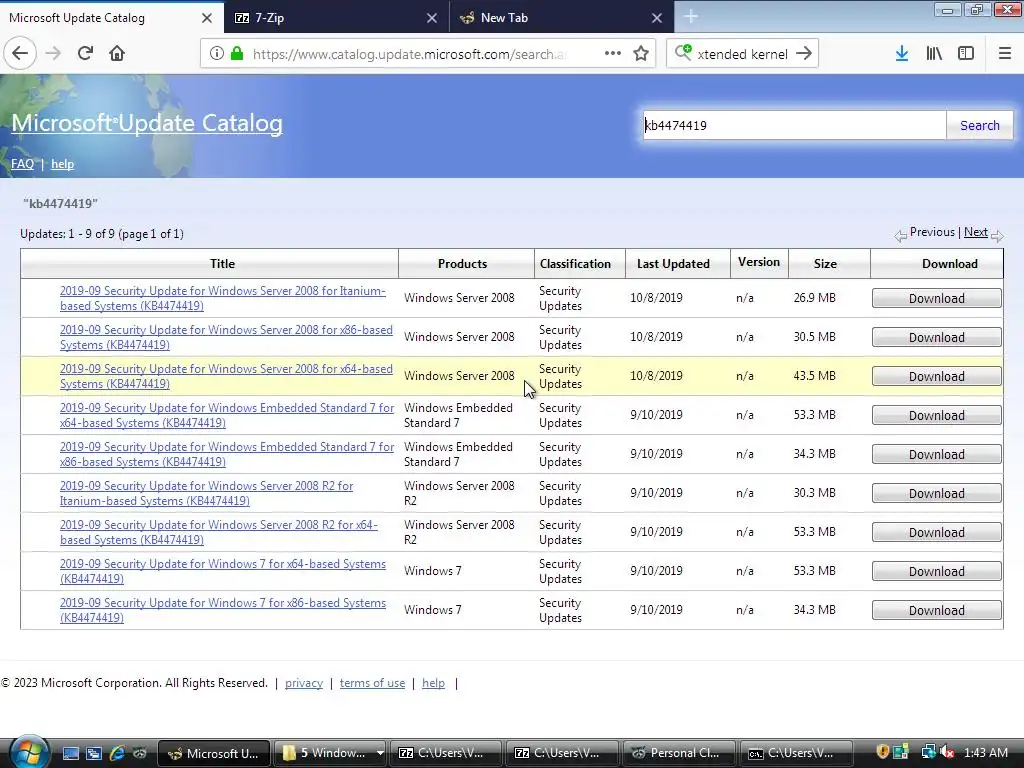Open the page actions three-dot menu
Viewport: 1024px width, 768px height.
click(613, 54)
